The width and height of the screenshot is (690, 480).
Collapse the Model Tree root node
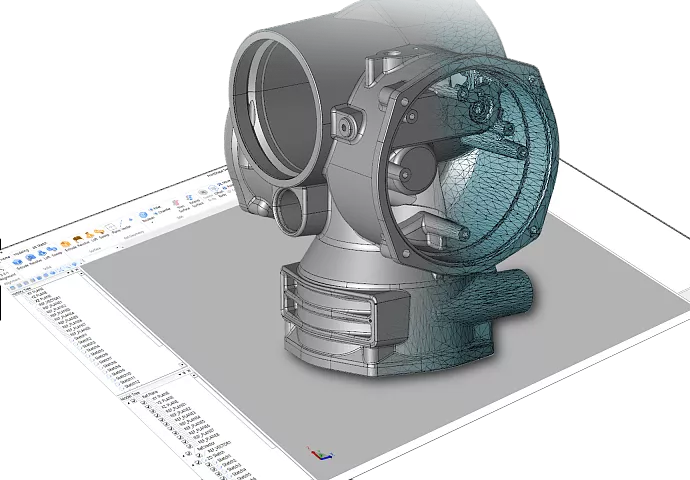[x=128, y=403]
